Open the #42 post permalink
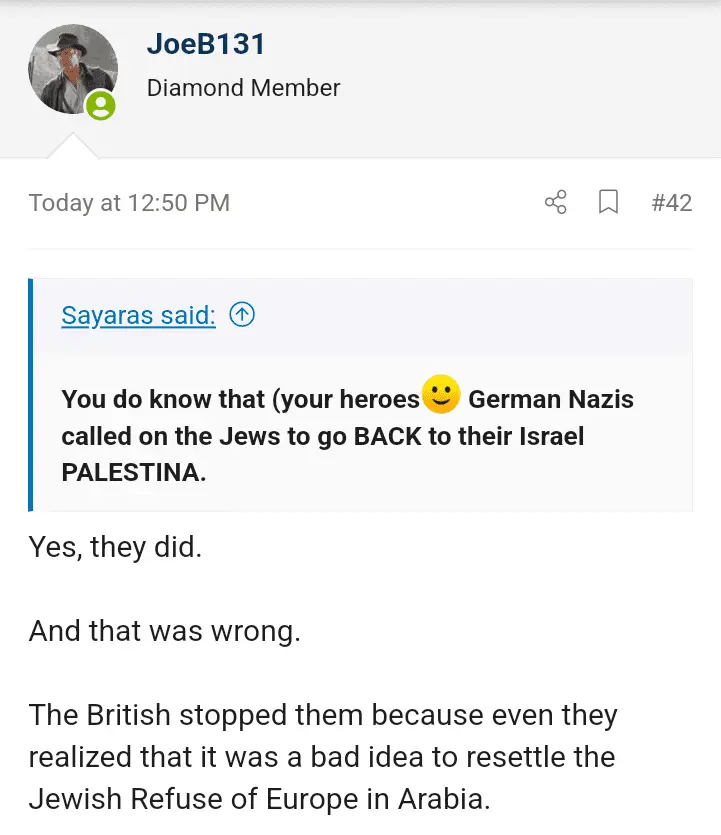This screenshot has height=835, width=721. [x=671, y=202]
